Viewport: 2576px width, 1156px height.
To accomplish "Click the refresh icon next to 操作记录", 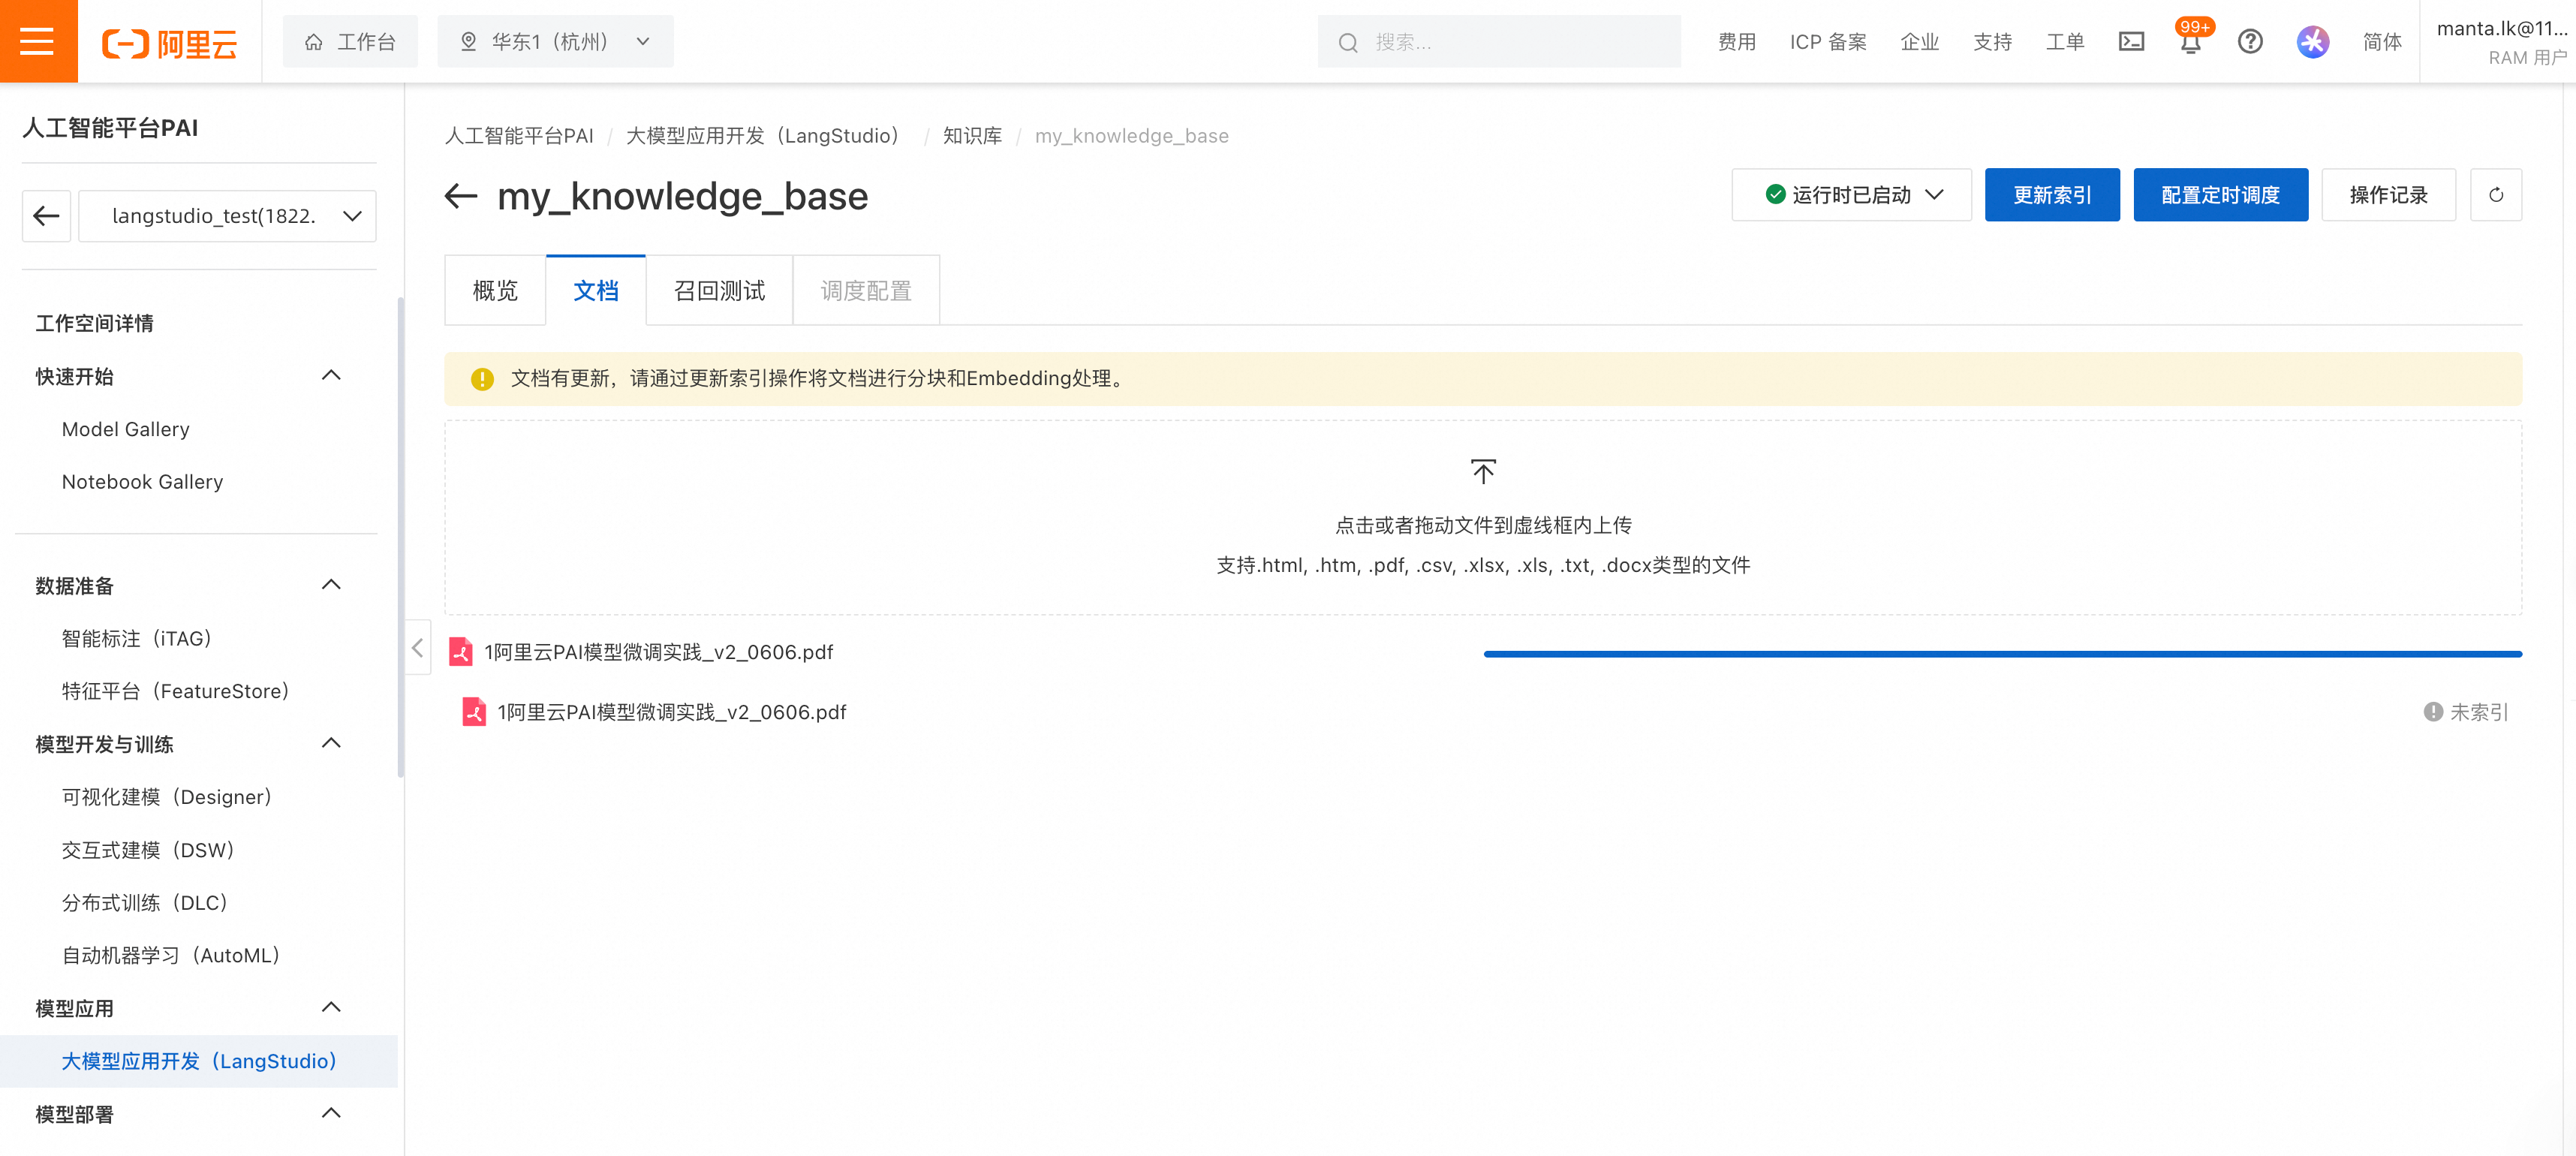I will click(2495, 195).
